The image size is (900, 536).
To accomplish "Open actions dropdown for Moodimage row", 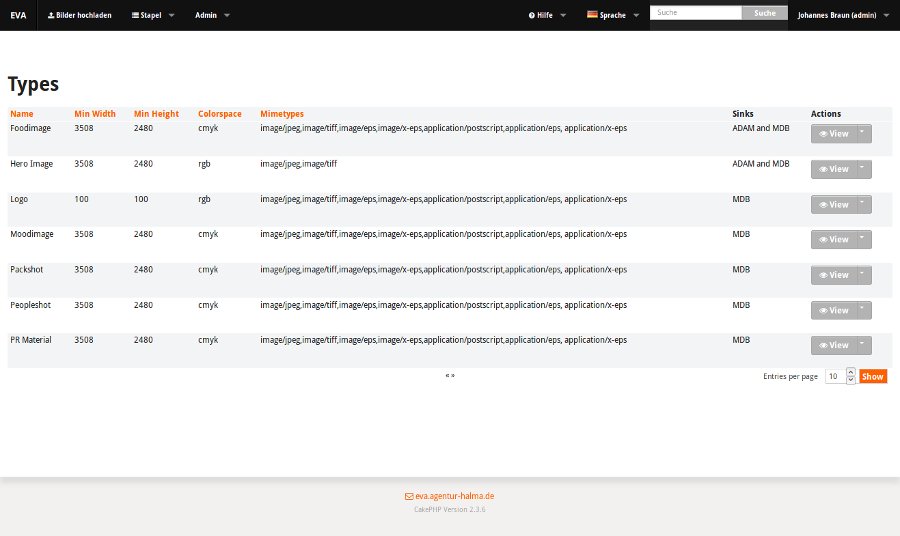I will [864, 239].
